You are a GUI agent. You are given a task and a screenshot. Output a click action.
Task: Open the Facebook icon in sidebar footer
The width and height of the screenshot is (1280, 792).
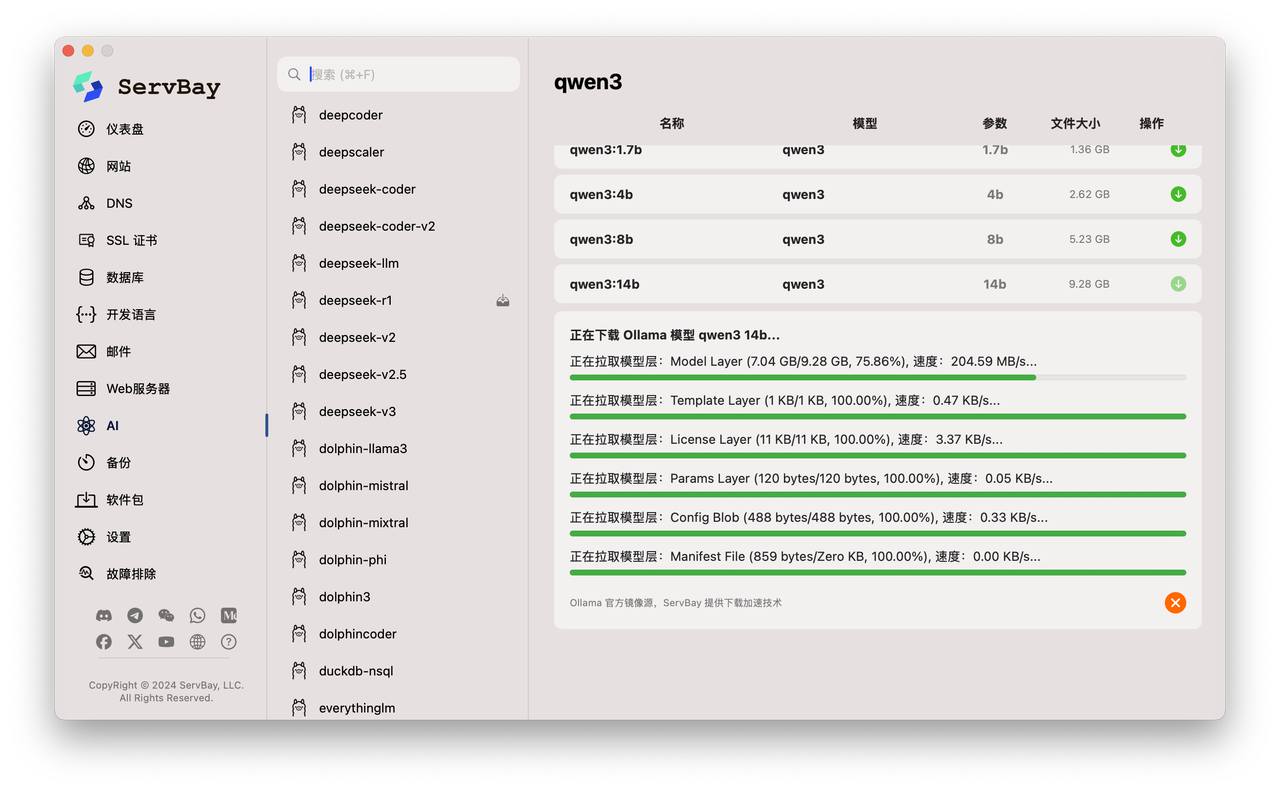(104, 642)
